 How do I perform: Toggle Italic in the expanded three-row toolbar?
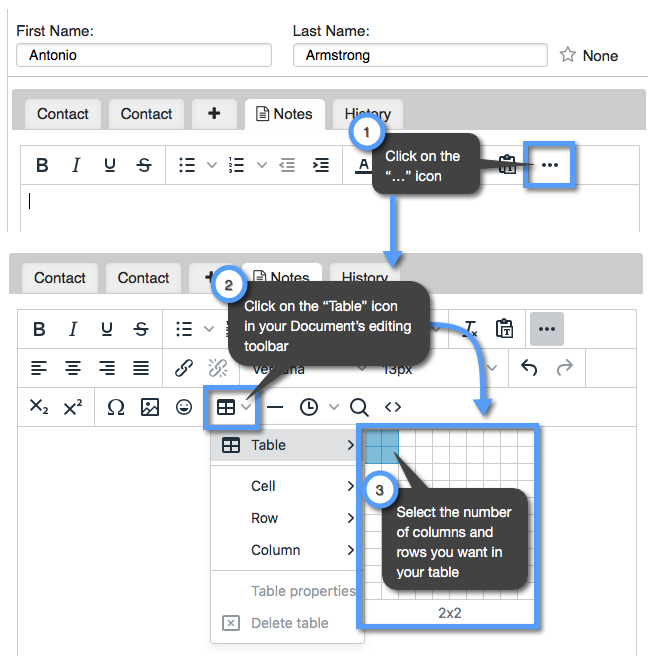(x=73, y=329)
